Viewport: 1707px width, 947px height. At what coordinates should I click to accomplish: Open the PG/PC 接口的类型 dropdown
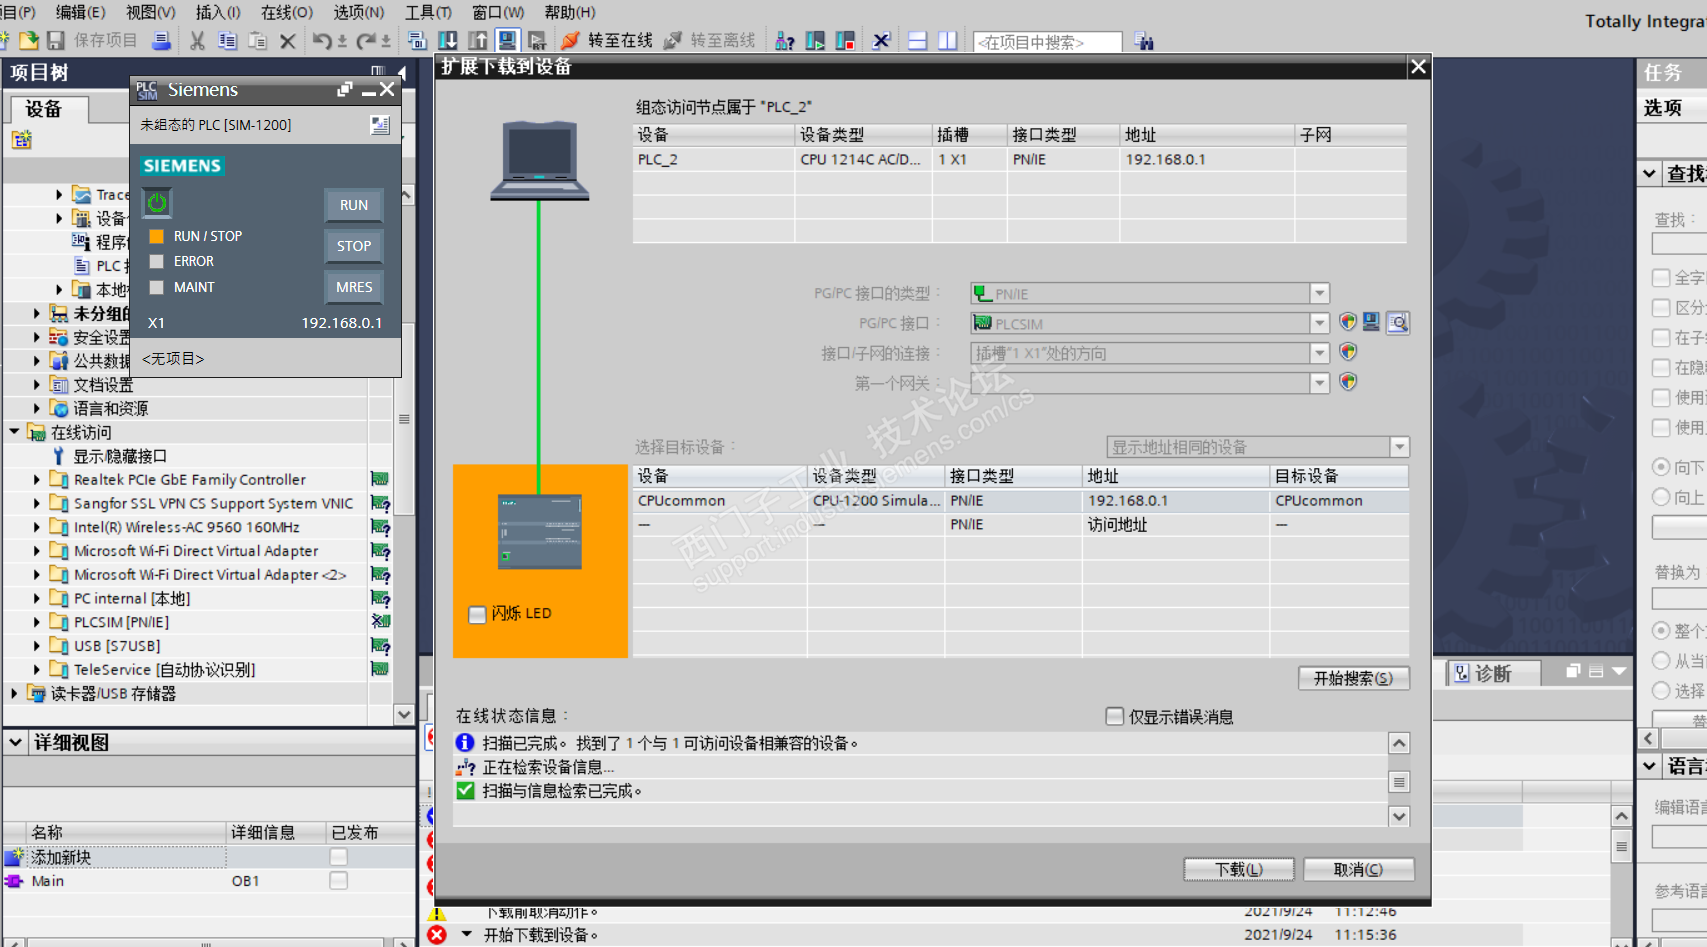[1320, 294]
